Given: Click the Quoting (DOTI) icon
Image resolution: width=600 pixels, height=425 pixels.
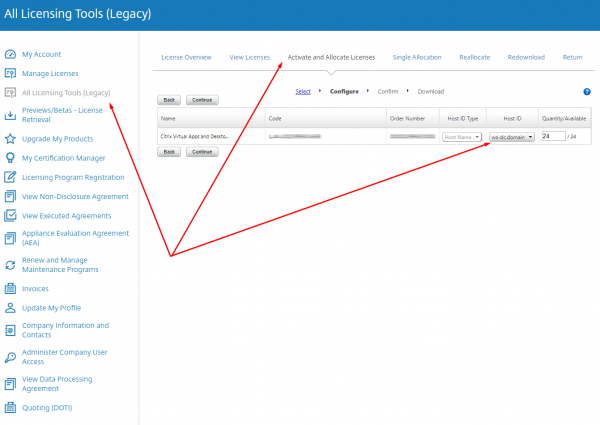Looking at the screenshot, I should [x=10, y=408].
